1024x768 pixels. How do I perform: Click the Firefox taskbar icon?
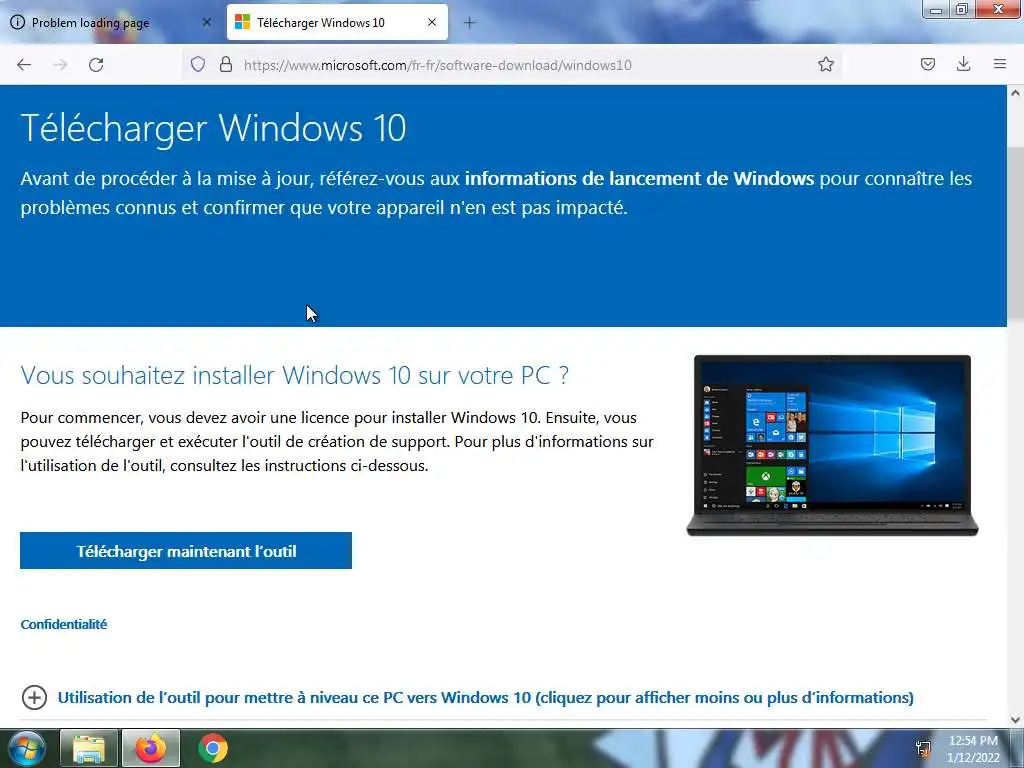(151, 748)
